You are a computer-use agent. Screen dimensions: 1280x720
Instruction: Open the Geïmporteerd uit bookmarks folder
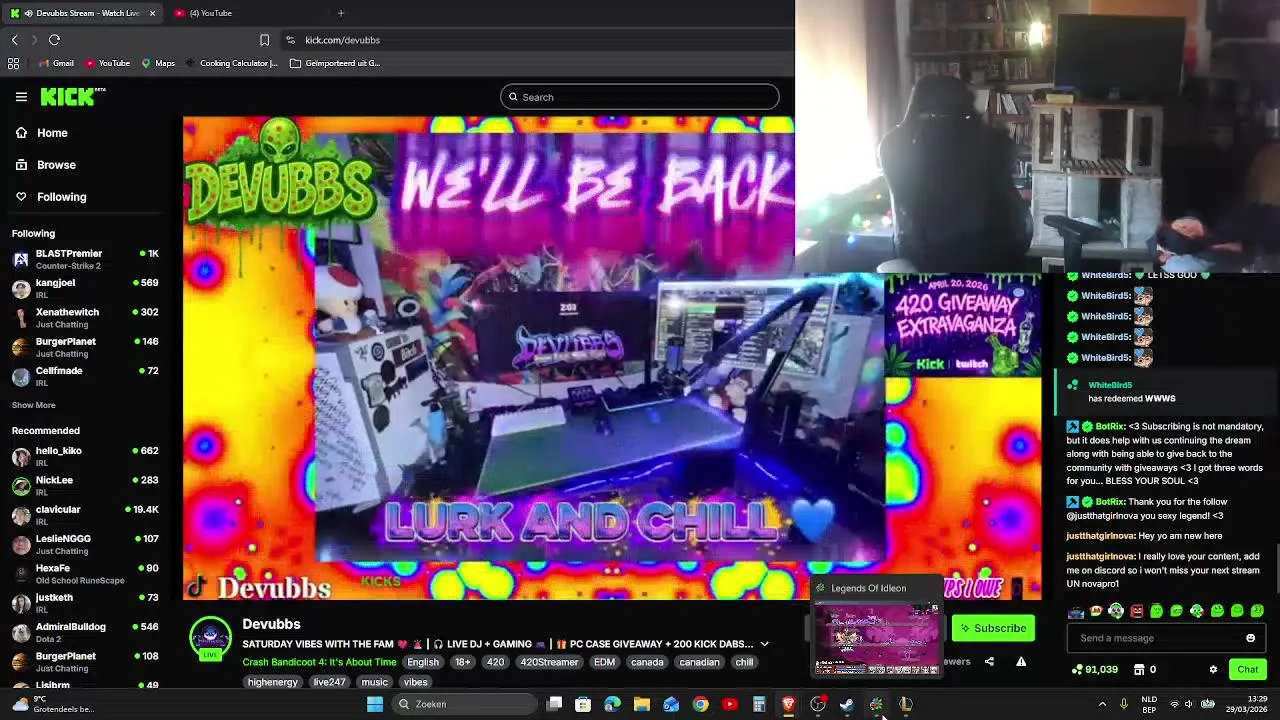pyautogui.click(x=335, y=63)
